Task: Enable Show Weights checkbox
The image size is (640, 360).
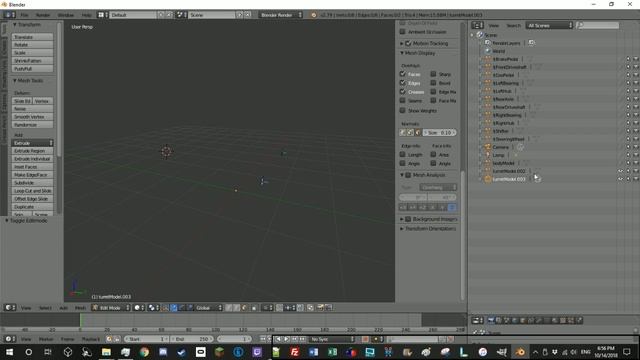Action: 402,110
